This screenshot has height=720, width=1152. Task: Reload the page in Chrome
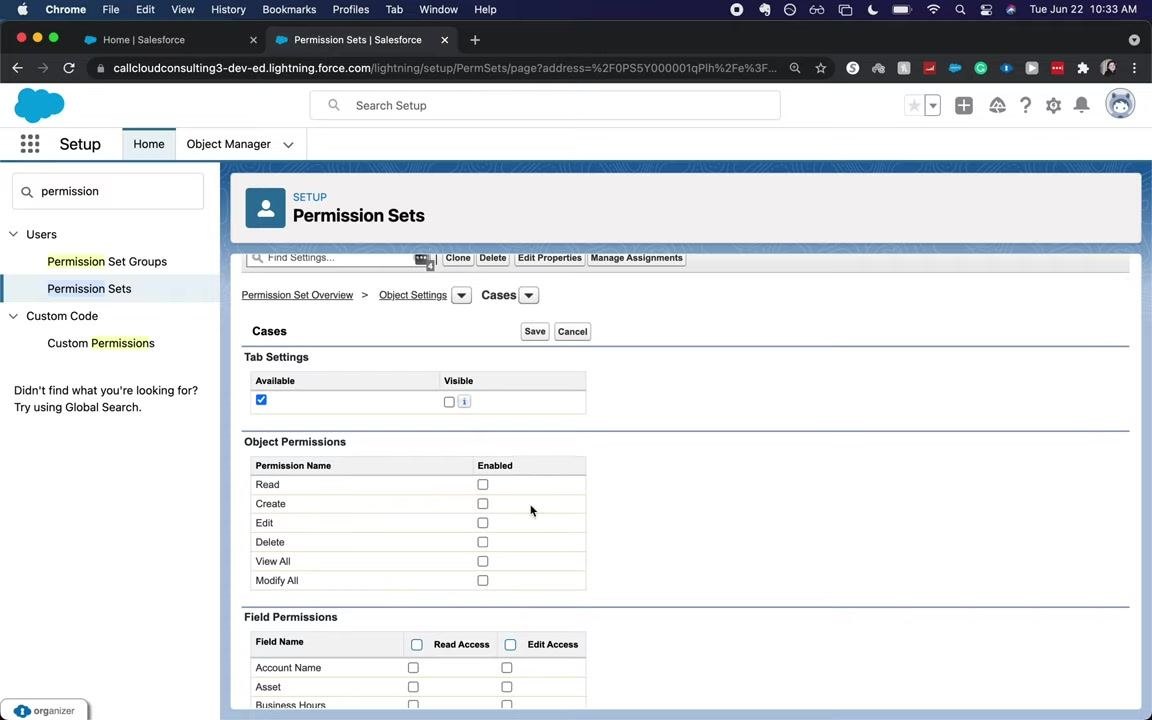click(x=69, y=68)
